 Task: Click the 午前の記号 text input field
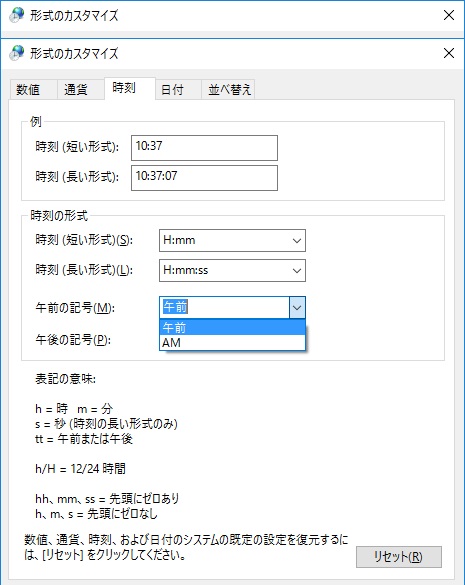tap(225, 307)
